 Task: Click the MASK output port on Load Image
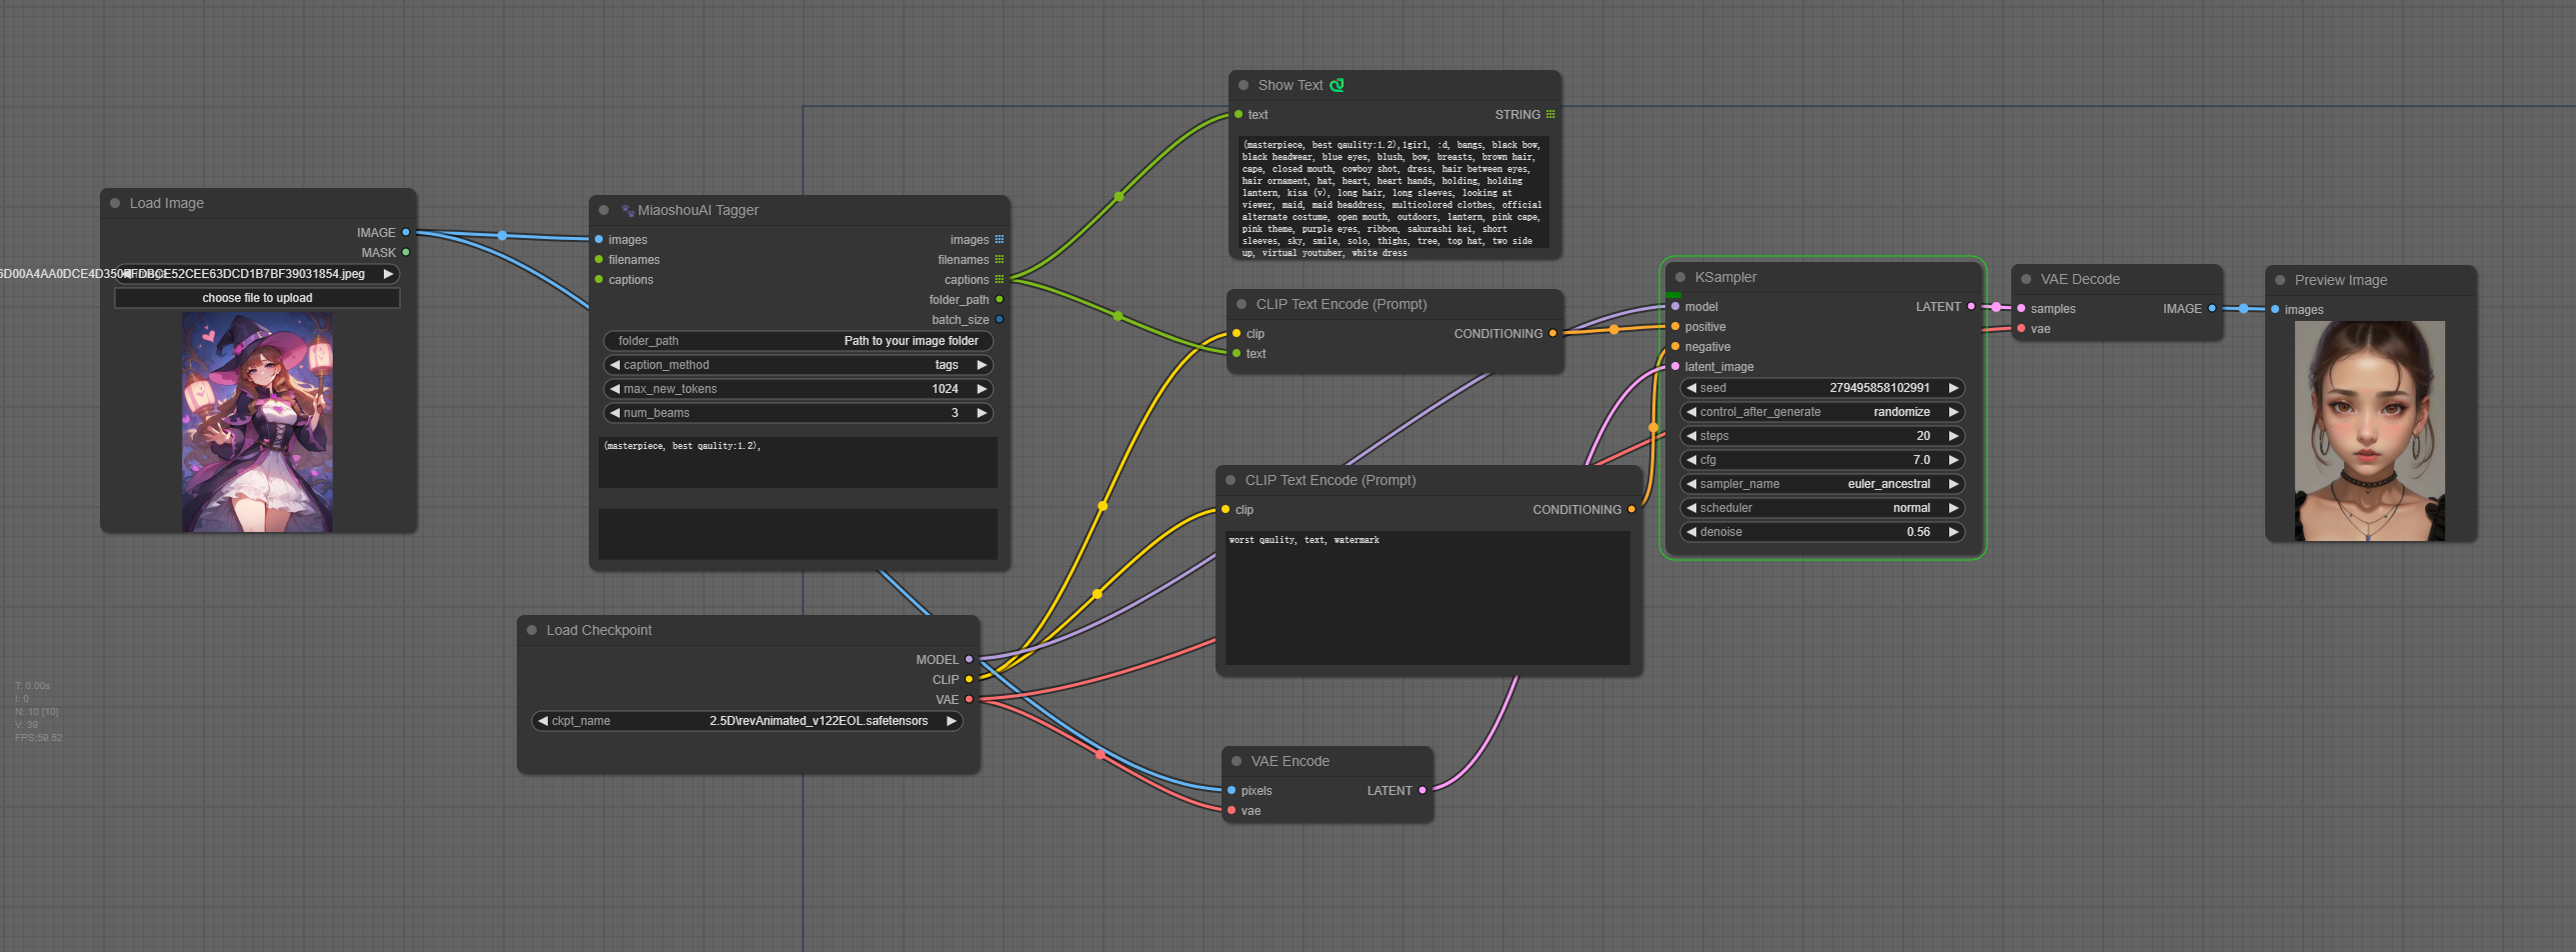tap(406, 252)
